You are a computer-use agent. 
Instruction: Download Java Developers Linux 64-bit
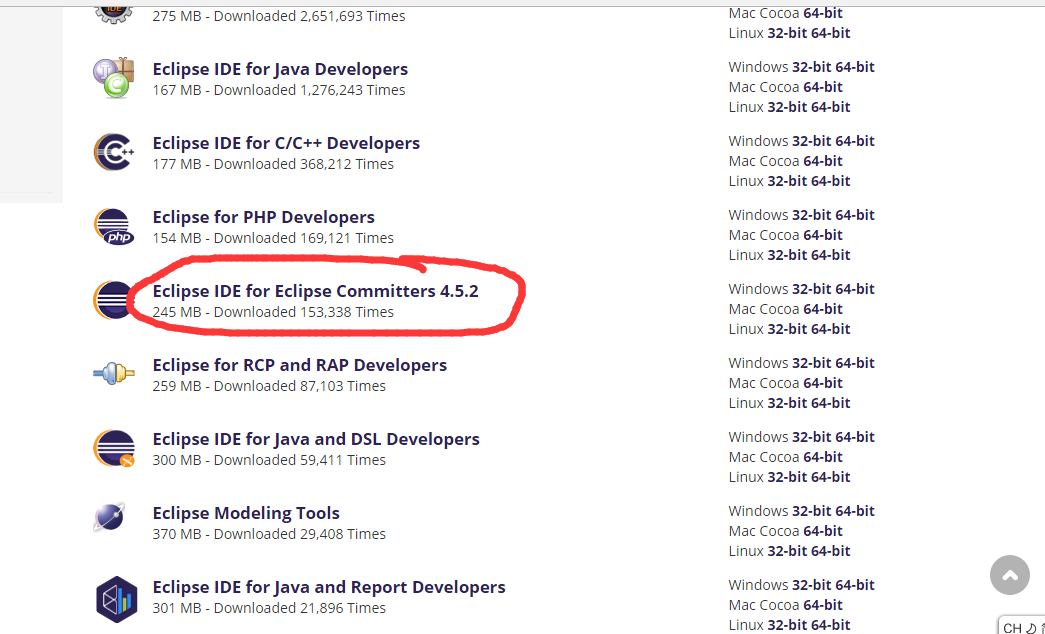pyautogui.click(x=830, y=107)
